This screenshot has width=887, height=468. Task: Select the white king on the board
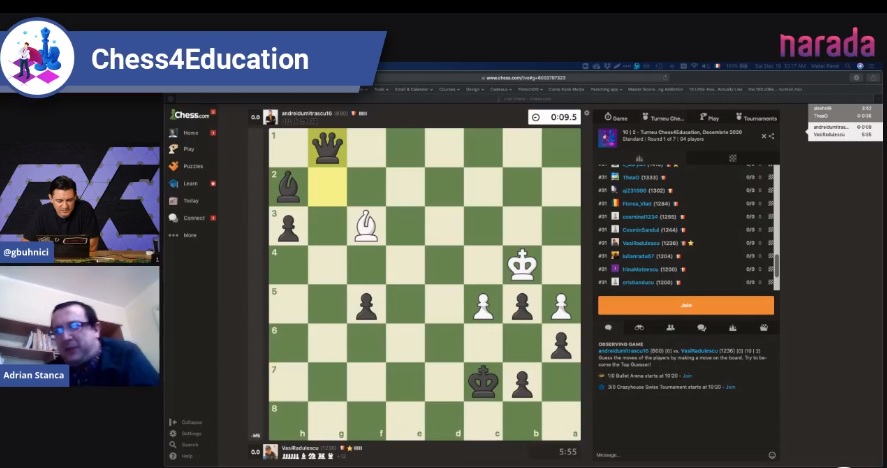pos(522,265)
